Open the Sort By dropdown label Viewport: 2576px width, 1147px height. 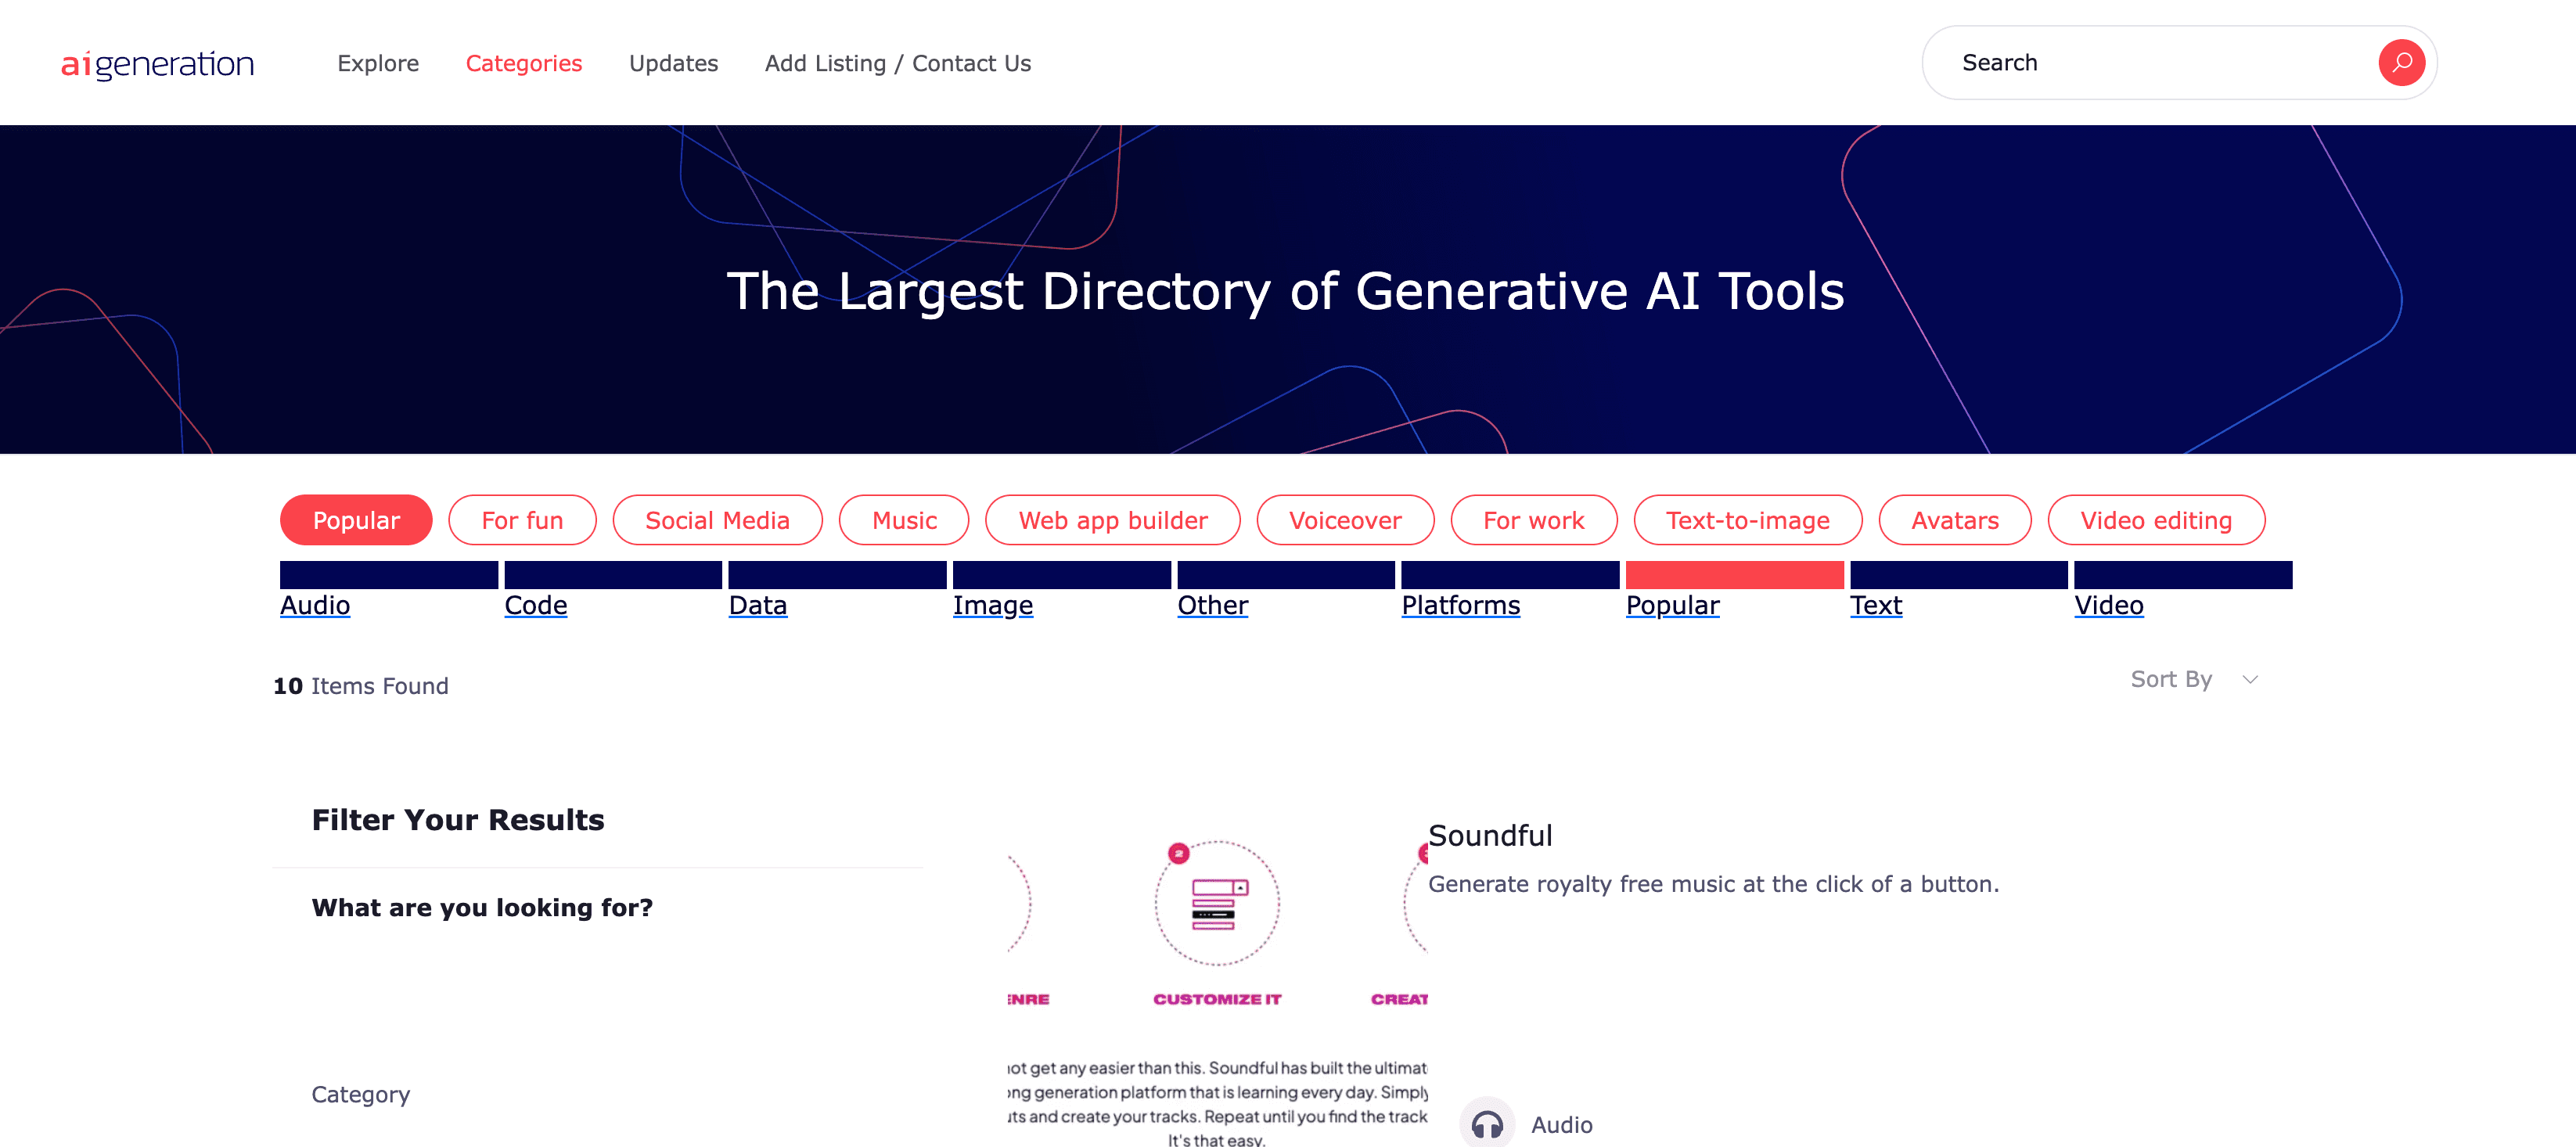[x=2171, y=679]
